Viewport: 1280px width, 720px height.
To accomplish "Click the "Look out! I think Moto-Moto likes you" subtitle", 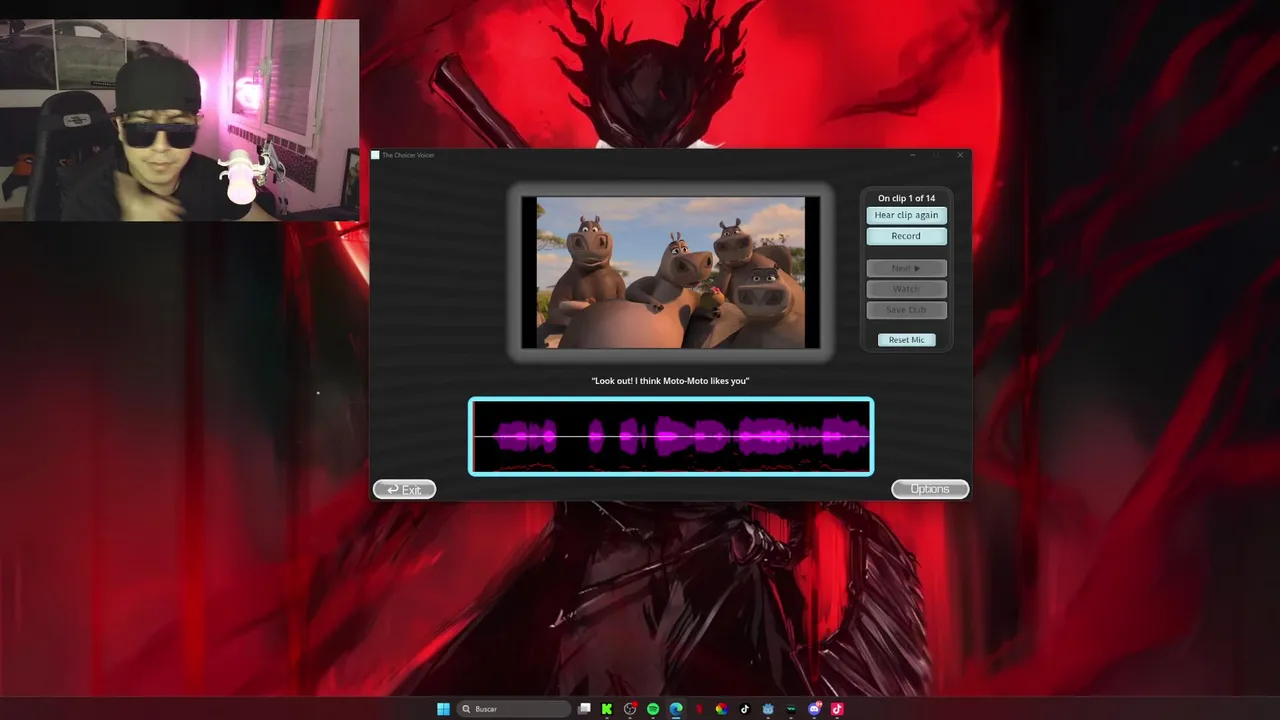I will click(670, 381).
